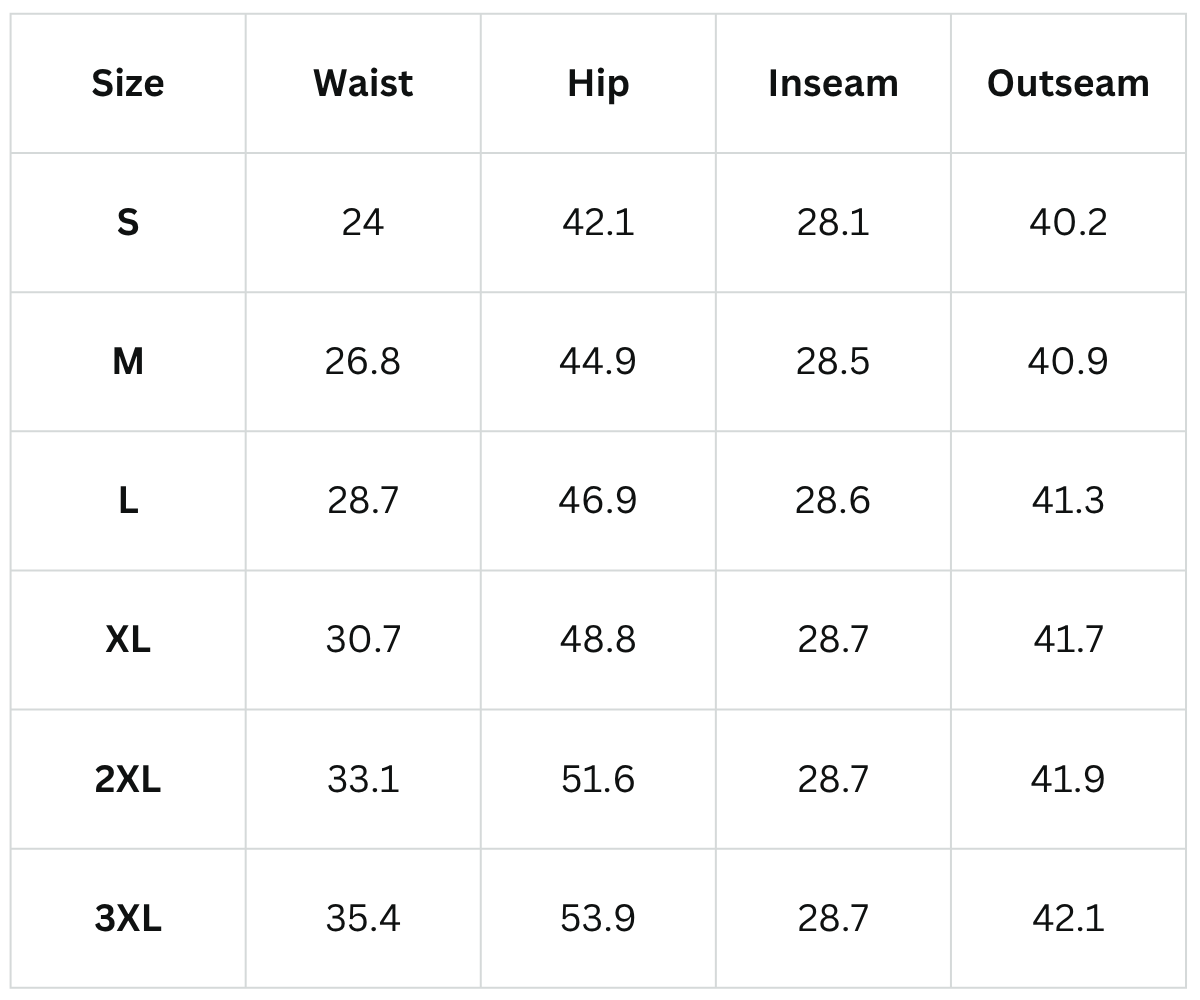This screenshot has width=1200, height=1000.
Task: Click the Hip column header
Action: [x=598, y=83]
